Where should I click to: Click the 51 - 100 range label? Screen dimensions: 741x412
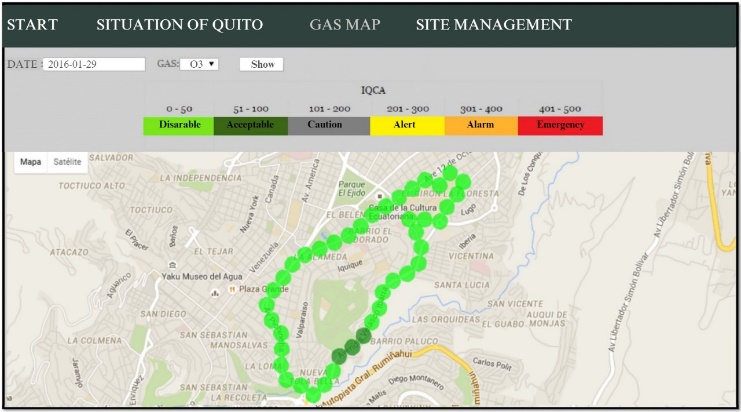251,109
